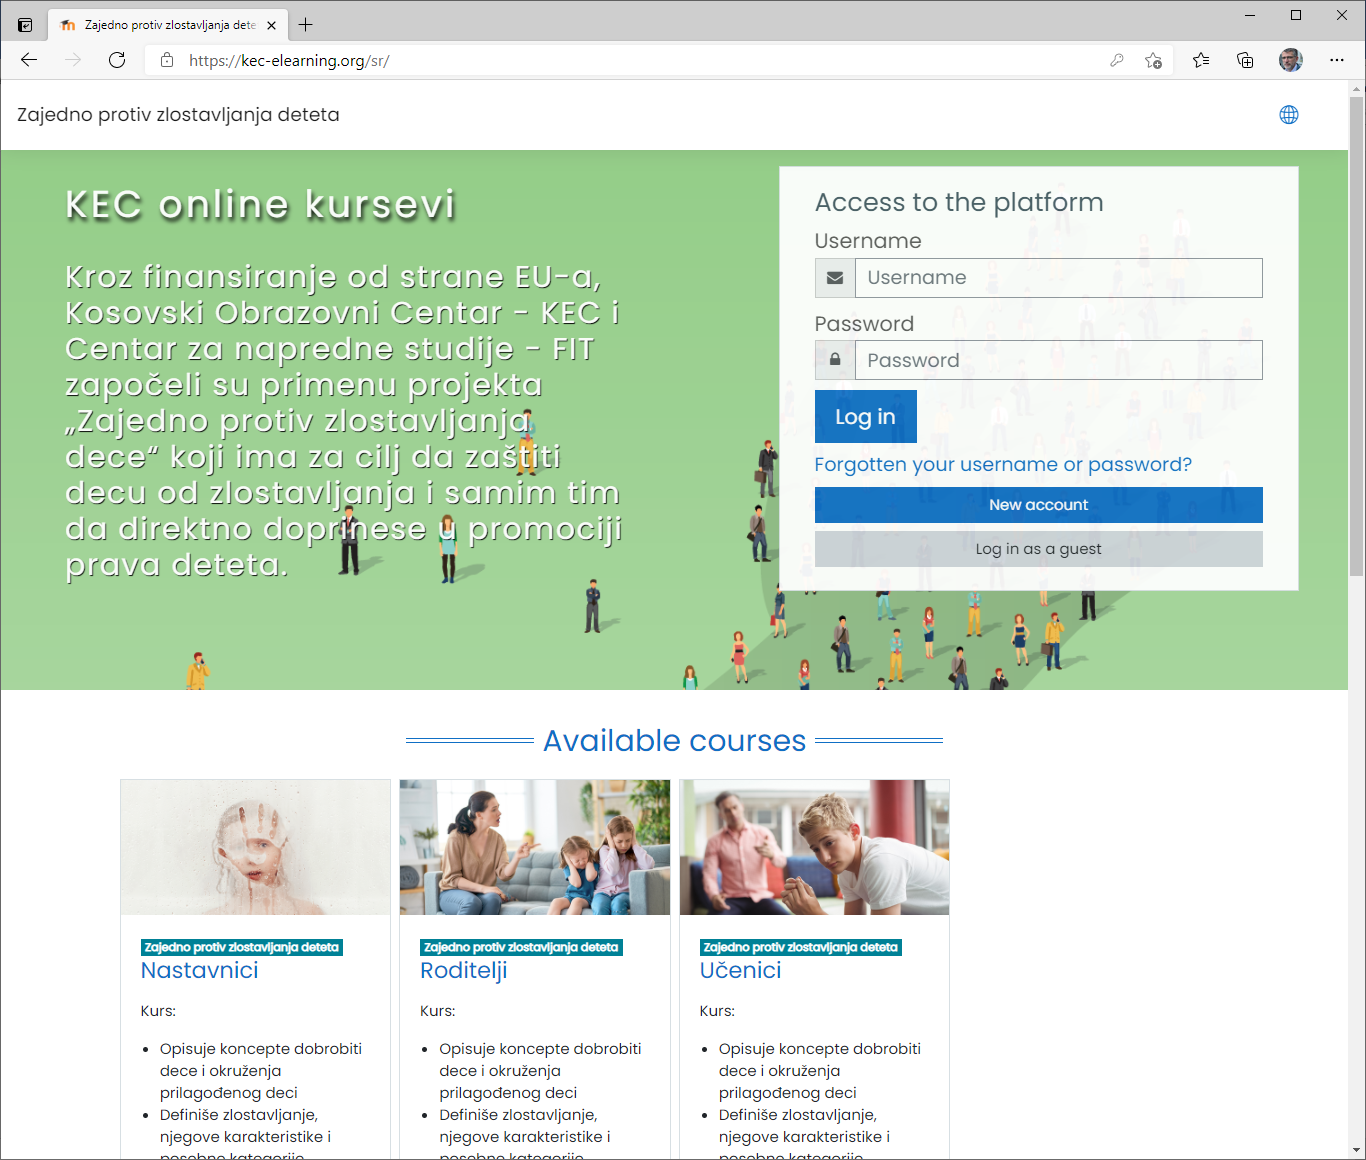Add this page to favorites star icon
This screenshot has height=1160, width=1366.
(x=1153, y=60)
